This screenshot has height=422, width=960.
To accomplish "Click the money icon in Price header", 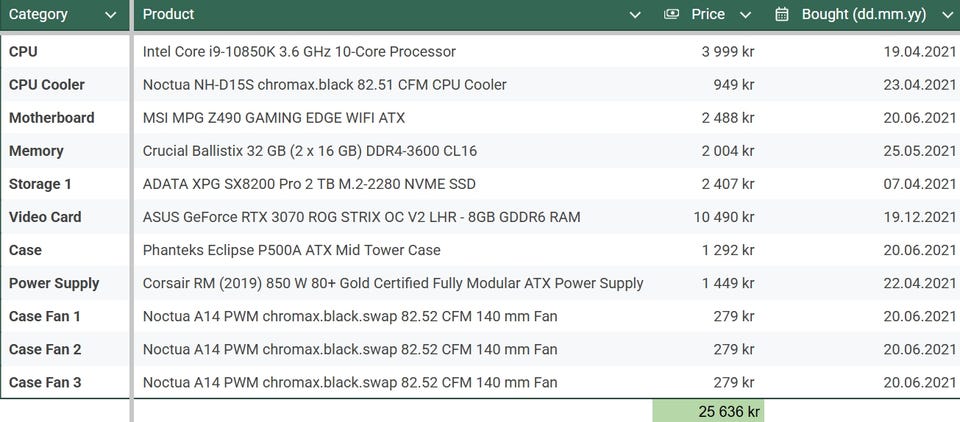I will pos(672,14).
